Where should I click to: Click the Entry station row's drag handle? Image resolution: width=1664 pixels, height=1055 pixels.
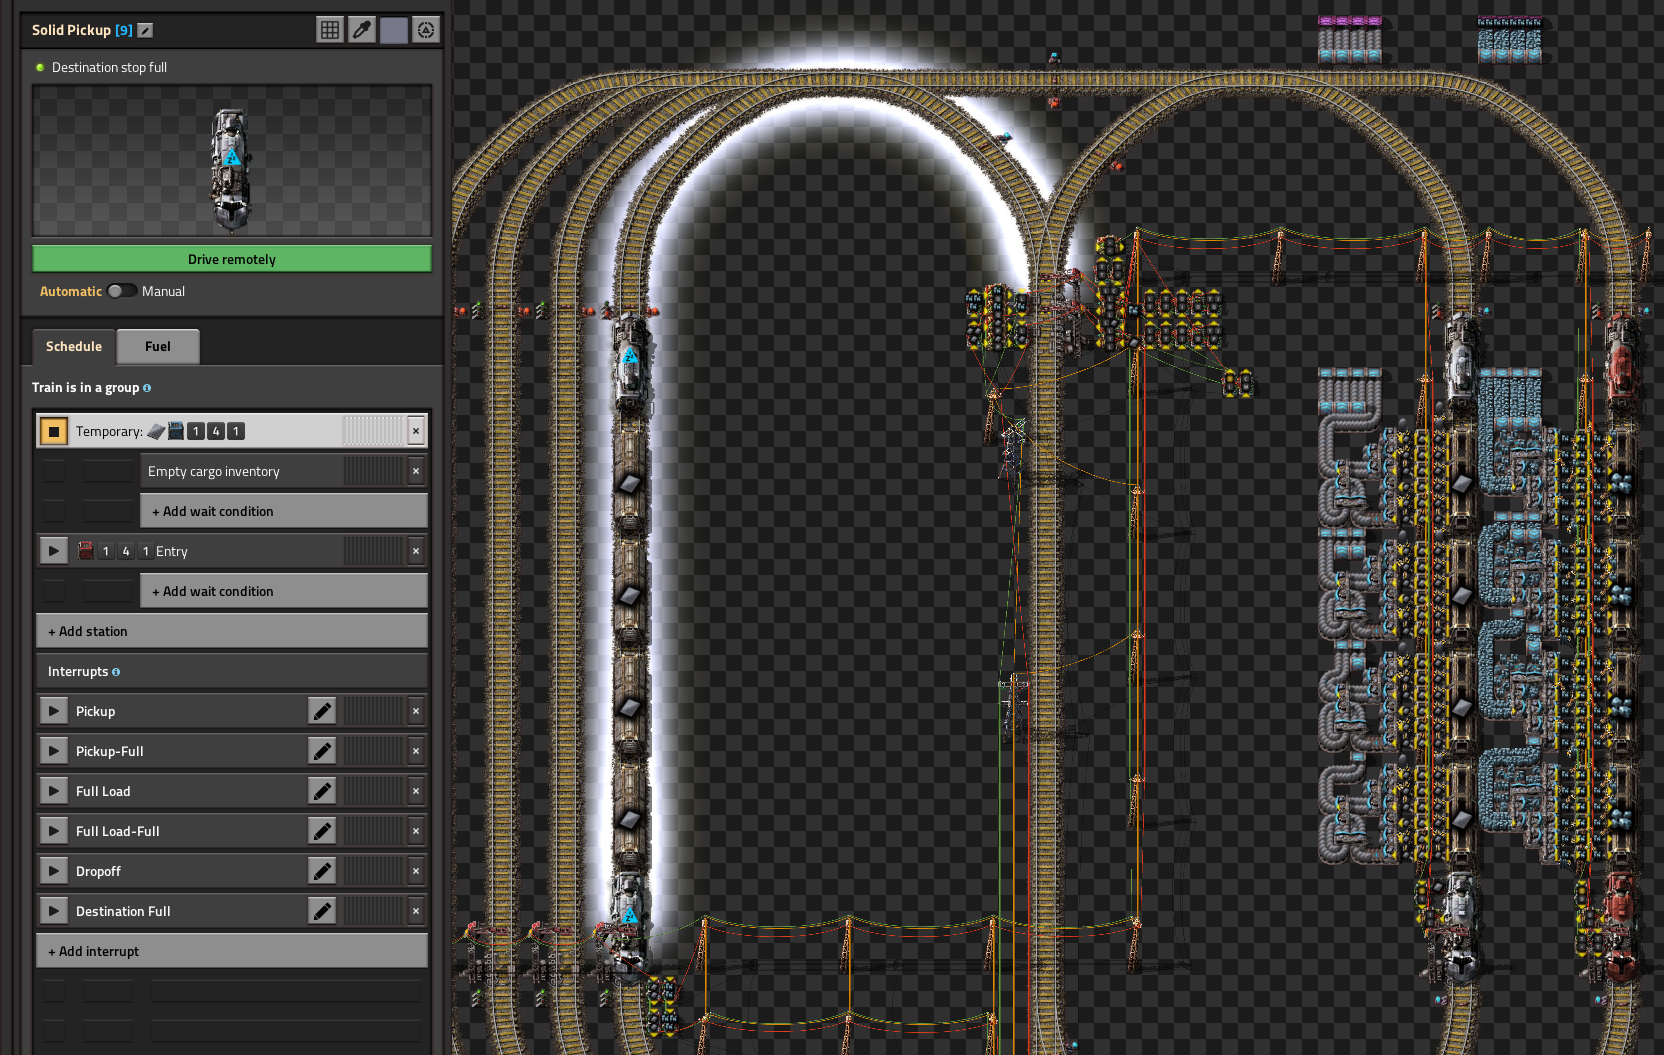tap(373, 551)
